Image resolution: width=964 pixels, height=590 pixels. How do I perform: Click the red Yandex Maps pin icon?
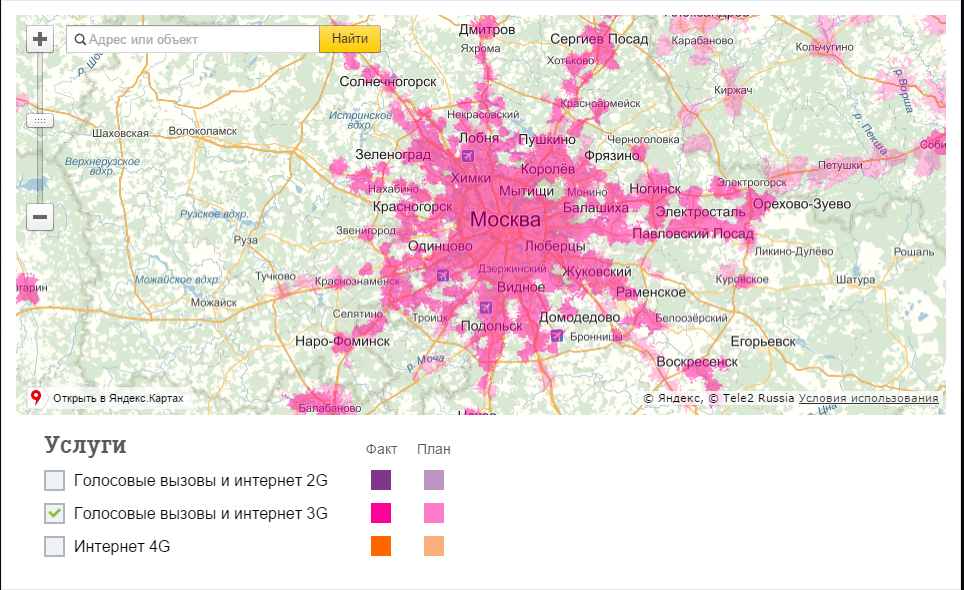pyautogui.click(x=36, y=398)
